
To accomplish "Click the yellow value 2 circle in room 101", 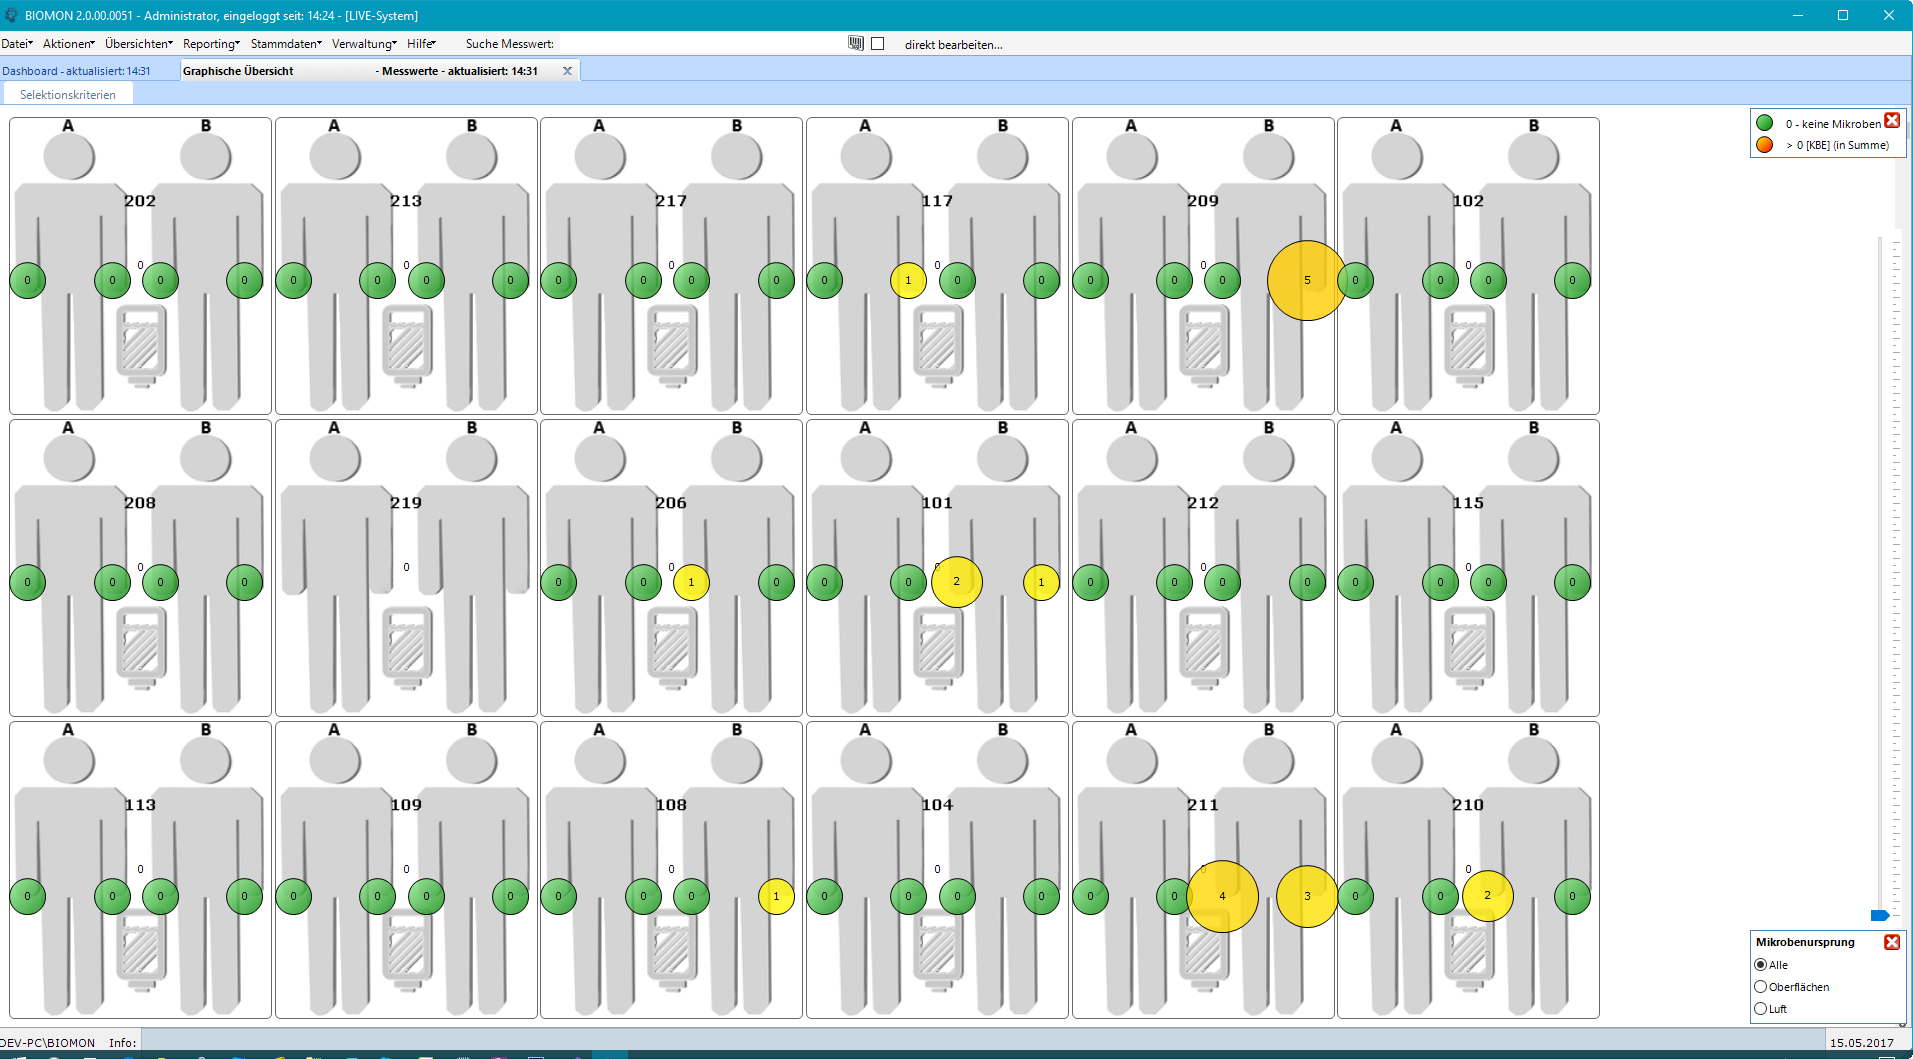I will 956,581.
